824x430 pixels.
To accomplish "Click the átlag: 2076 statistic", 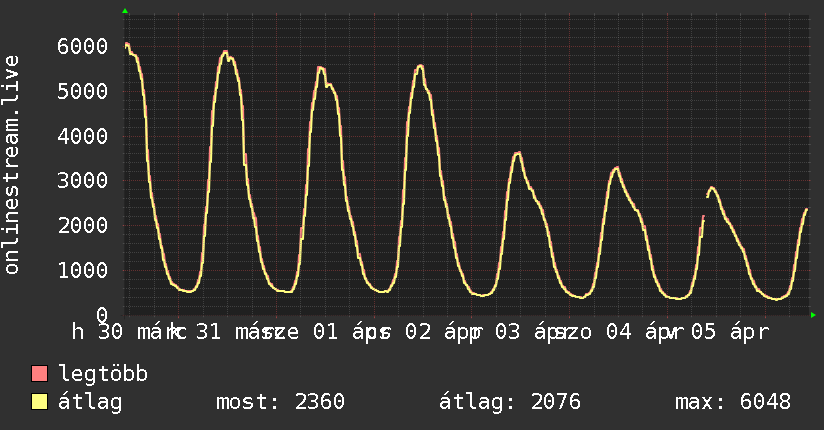I will coord(510,402).
